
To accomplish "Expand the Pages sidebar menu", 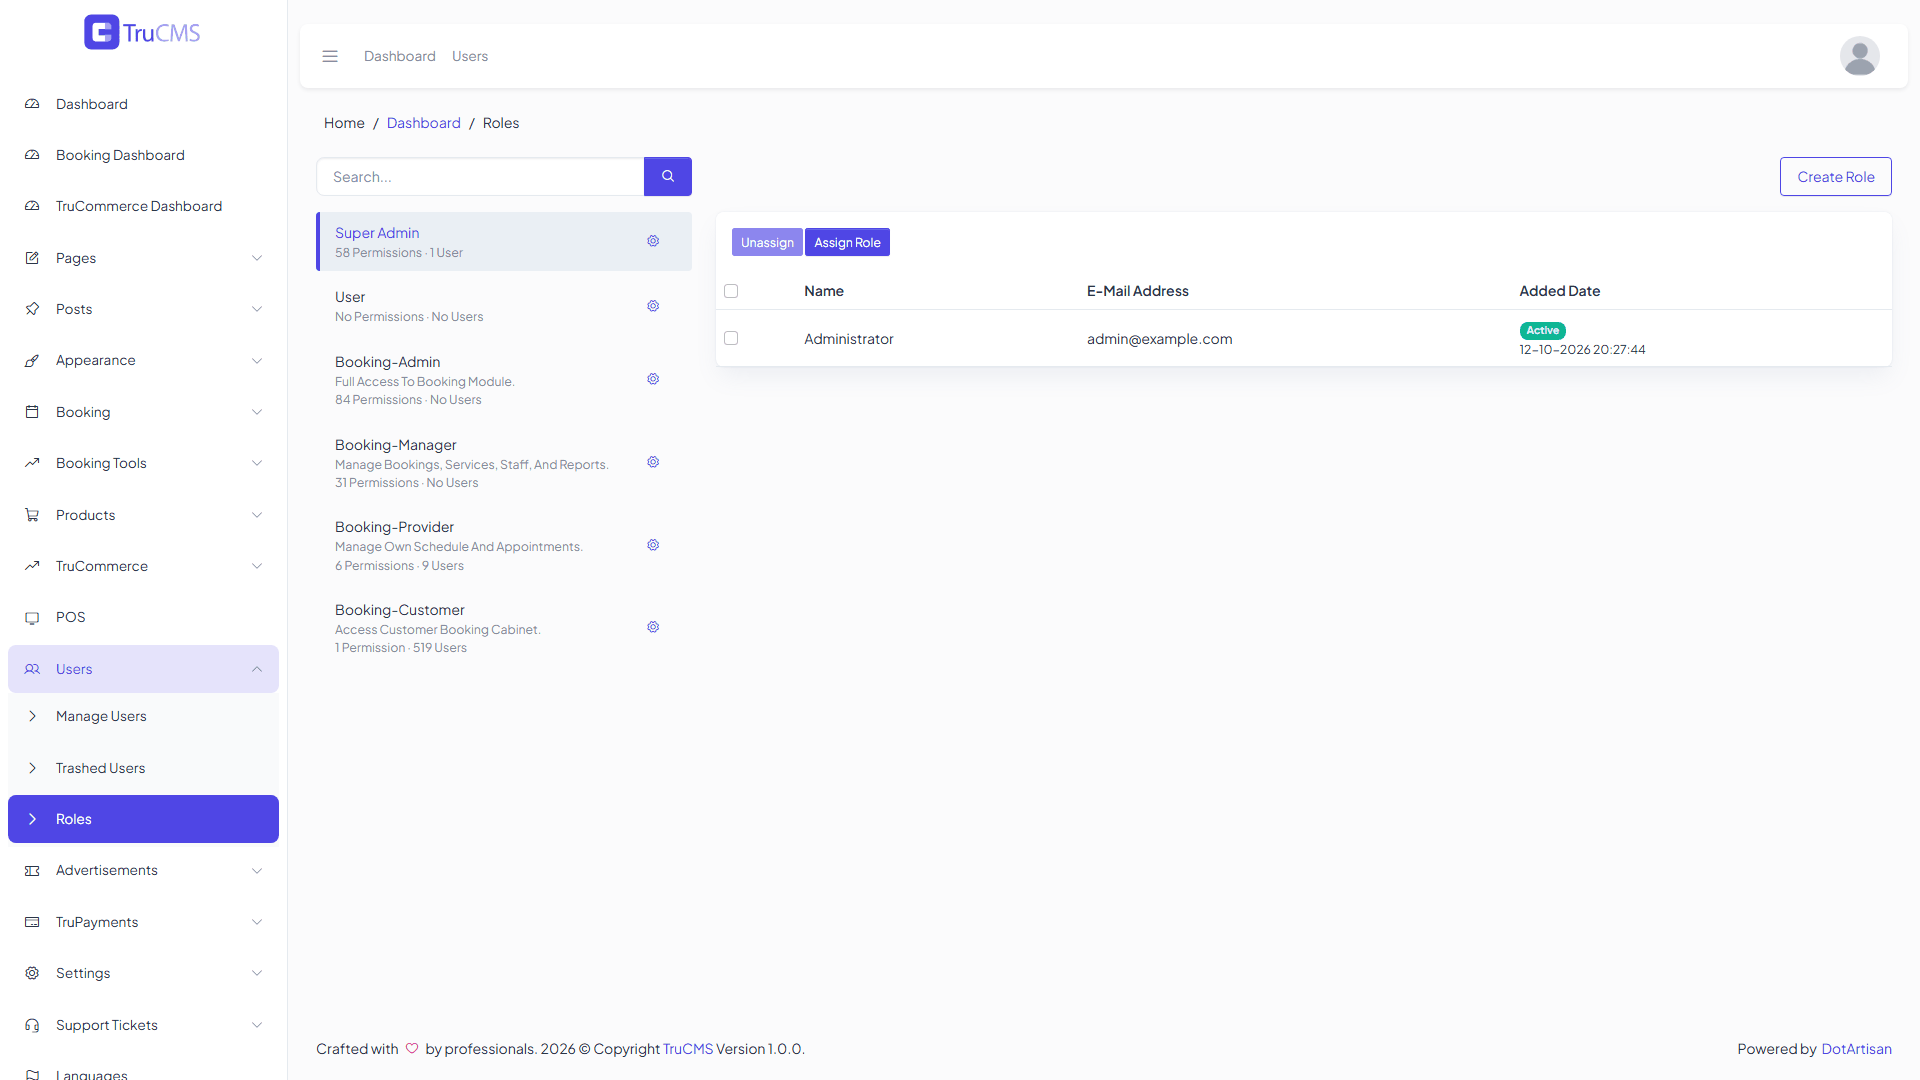I will point(143,258).
